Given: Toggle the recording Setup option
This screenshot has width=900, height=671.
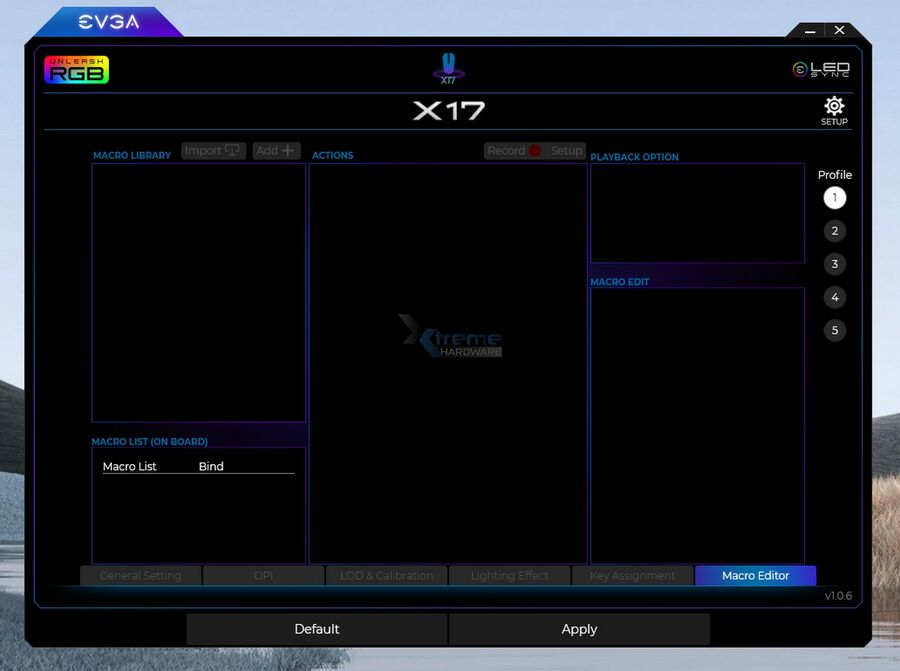Looking at the screenshot, I should coord(567,150).
